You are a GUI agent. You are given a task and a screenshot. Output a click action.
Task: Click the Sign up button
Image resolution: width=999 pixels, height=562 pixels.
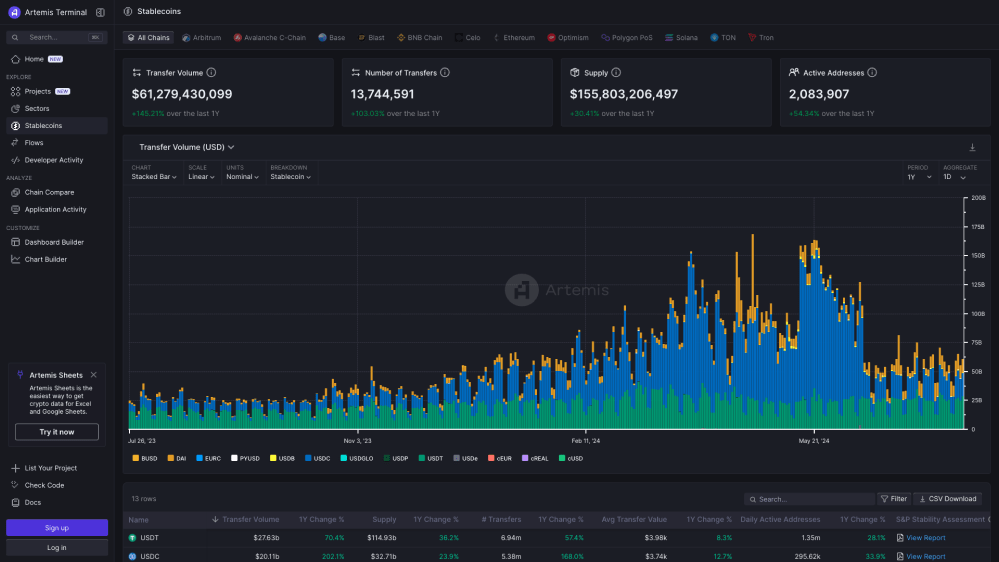57,528
